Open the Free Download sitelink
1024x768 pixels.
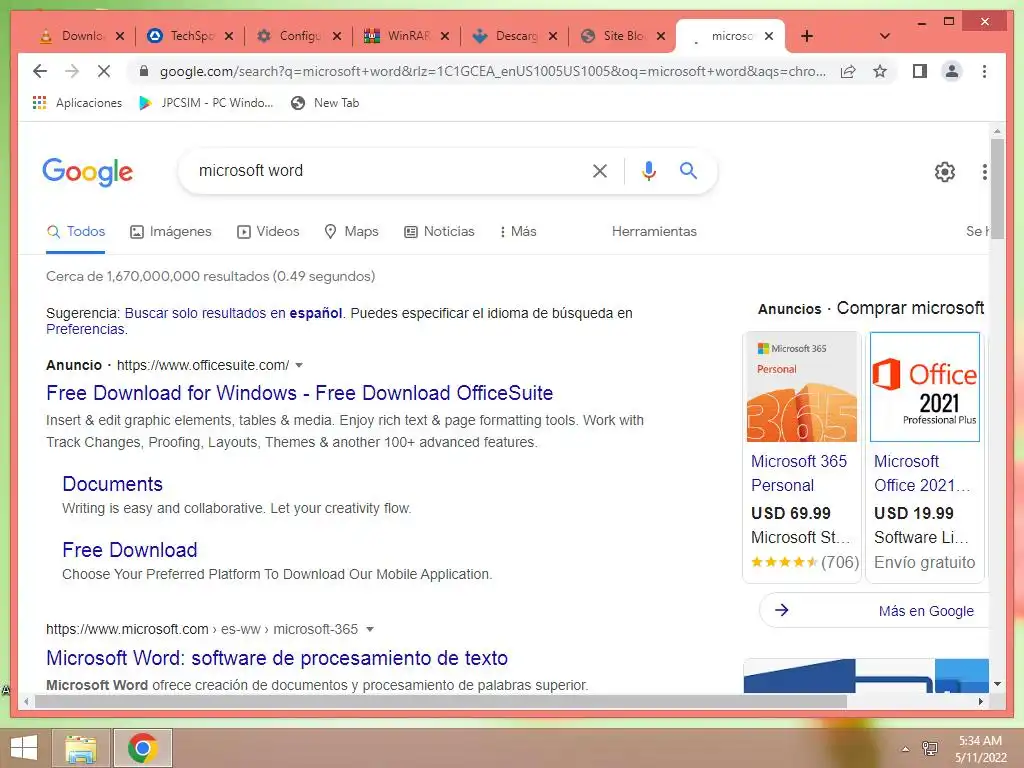point(130,550)
